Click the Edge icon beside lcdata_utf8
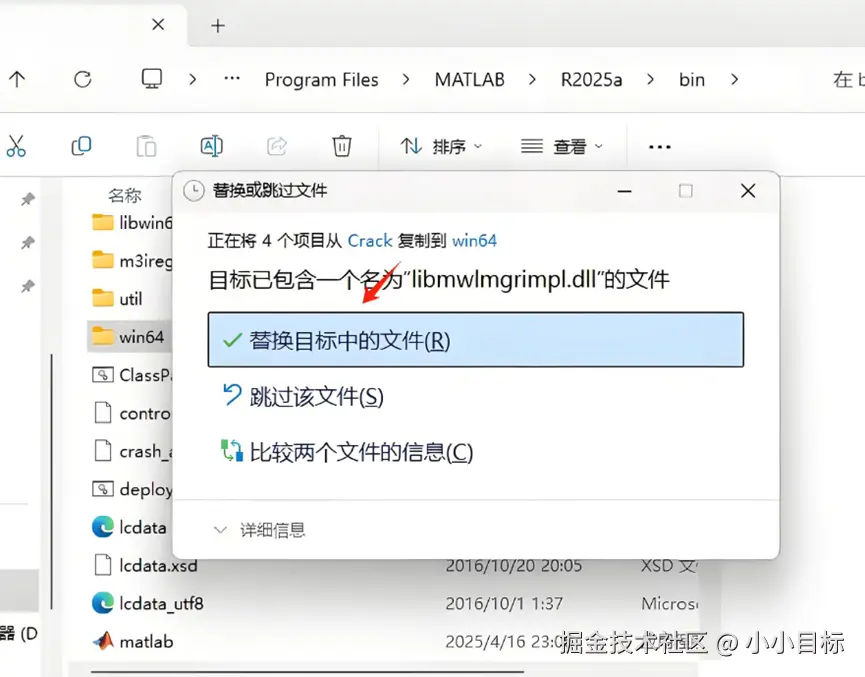This screenshot has width=865, height=677. (103, 603)
